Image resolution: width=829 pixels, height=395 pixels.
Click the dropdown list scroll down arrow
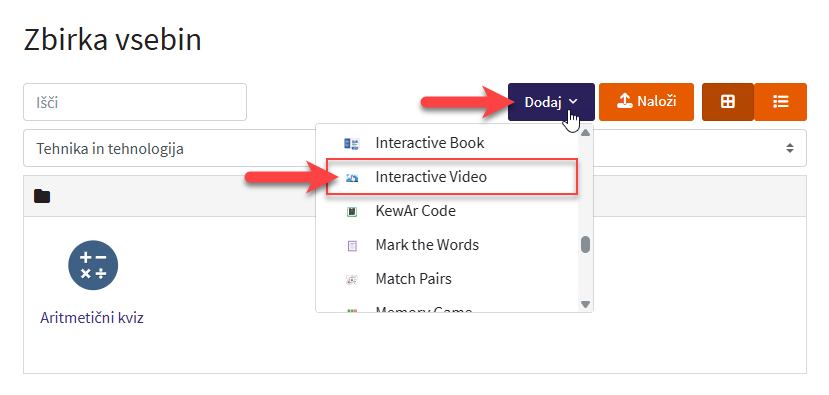[x=585, y=304]
